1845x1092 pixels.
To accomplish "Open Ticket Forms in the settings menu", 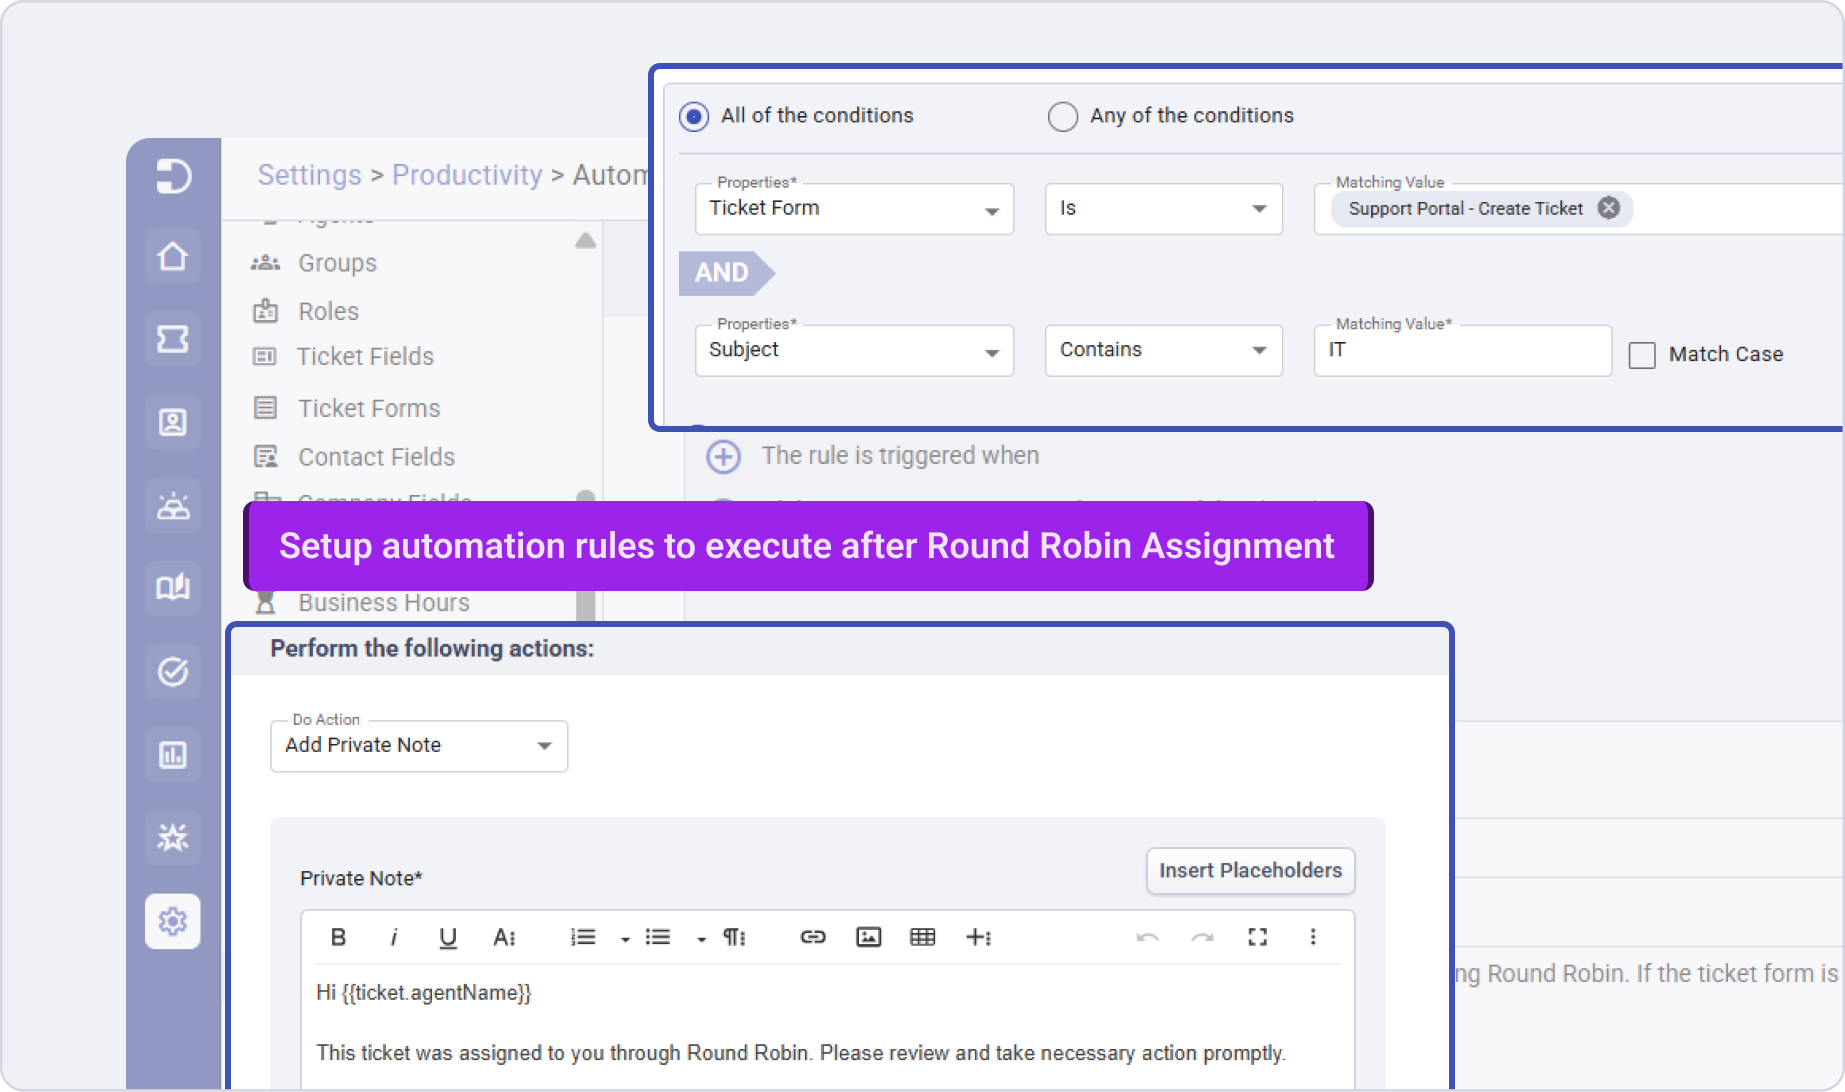I will 369,408.
